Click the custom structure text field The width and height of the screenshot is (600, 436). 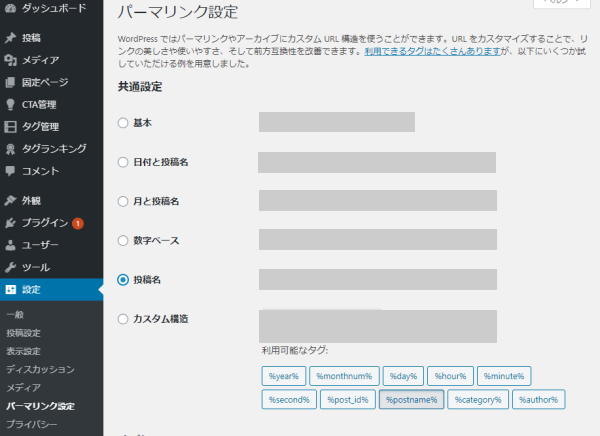(x=378, y=325)
